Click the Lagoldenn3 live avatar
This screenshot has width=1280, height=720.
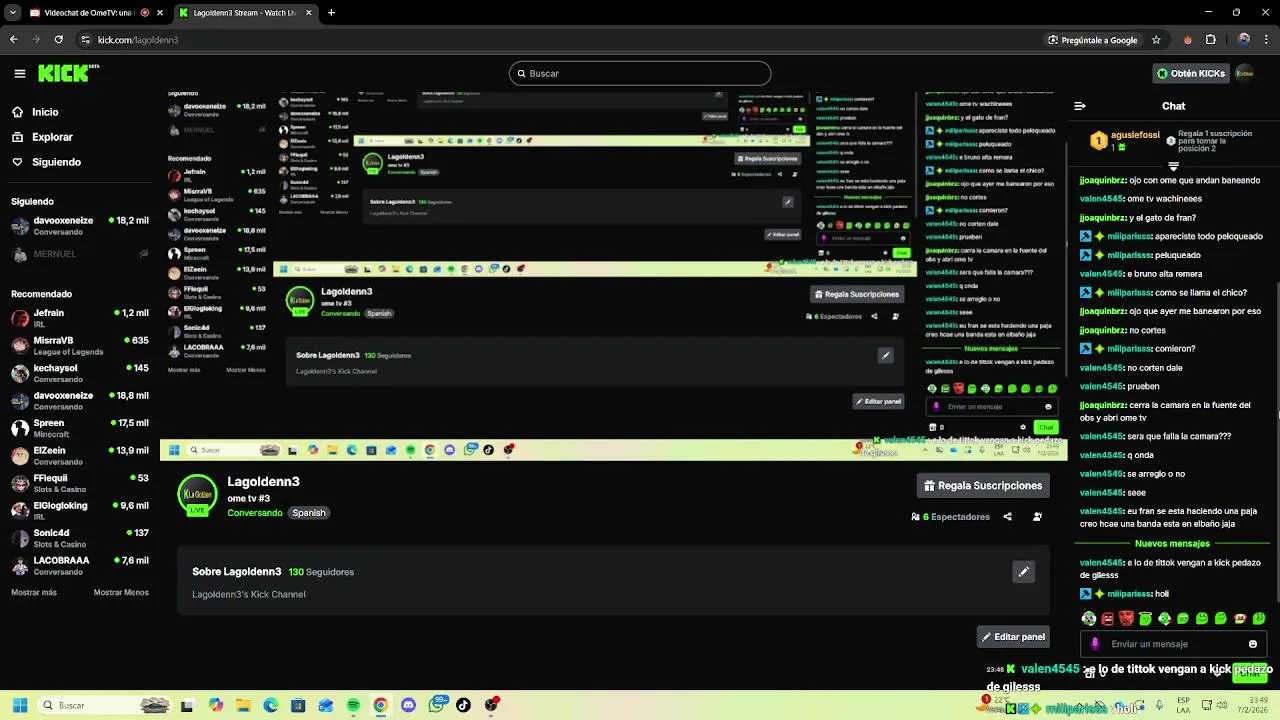[197, 496]
